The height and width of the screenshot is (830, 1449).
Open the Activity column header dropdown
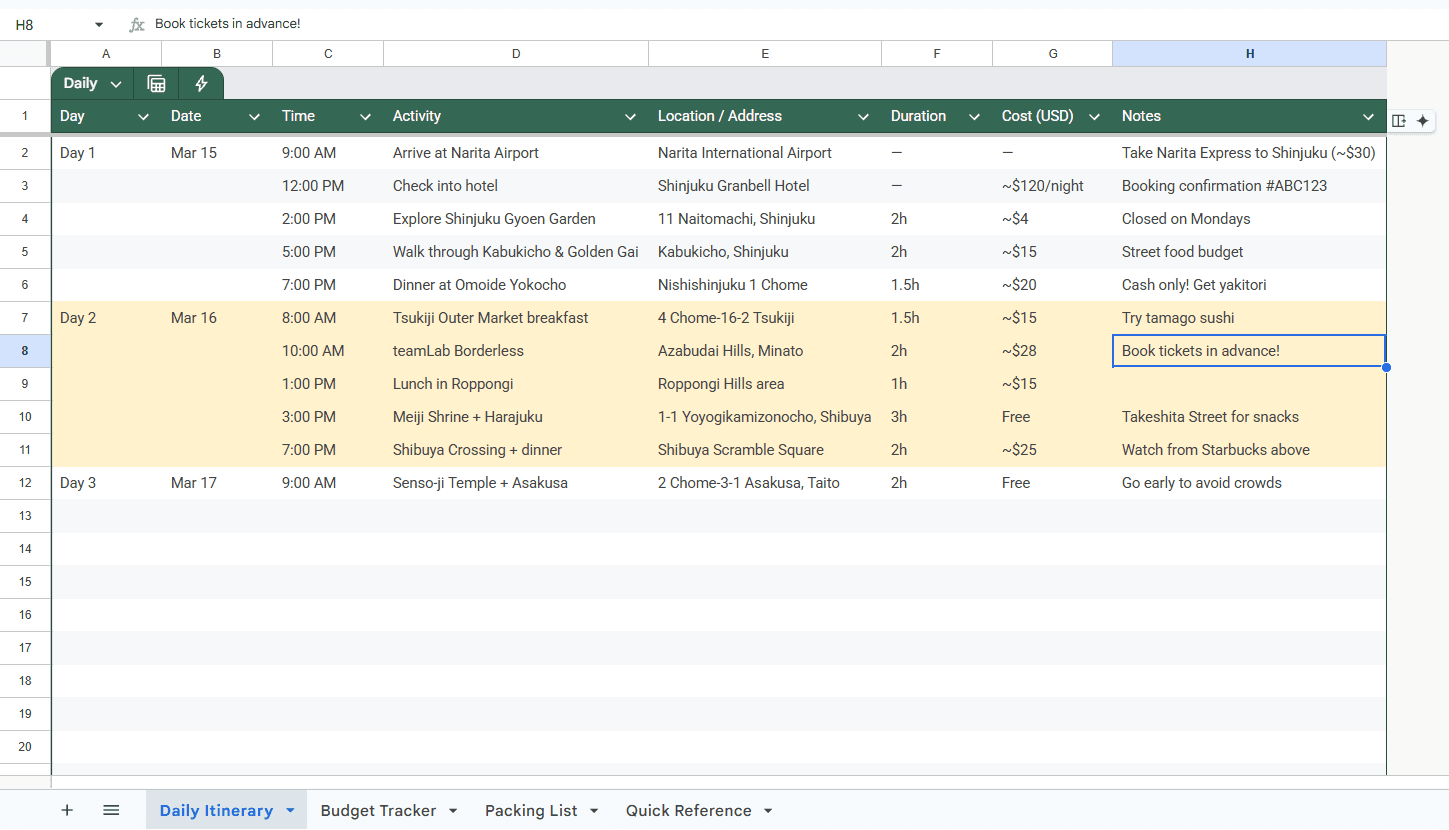[630, 117]
